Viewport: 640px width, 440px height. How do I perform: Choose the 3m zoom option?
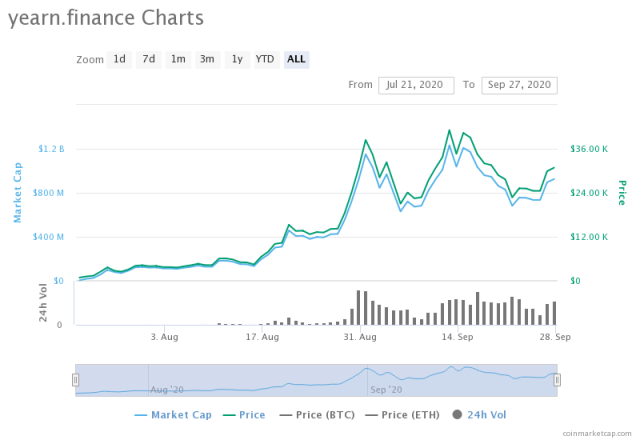click(x=207, y=60)
